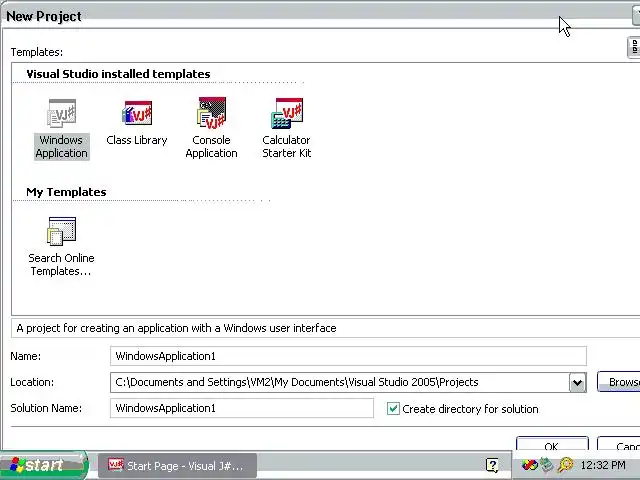The width and height of the screenshot is (640, 480).
Task: Toggle Create directory for solution checkbox
Action: click(x=393, y=409)
